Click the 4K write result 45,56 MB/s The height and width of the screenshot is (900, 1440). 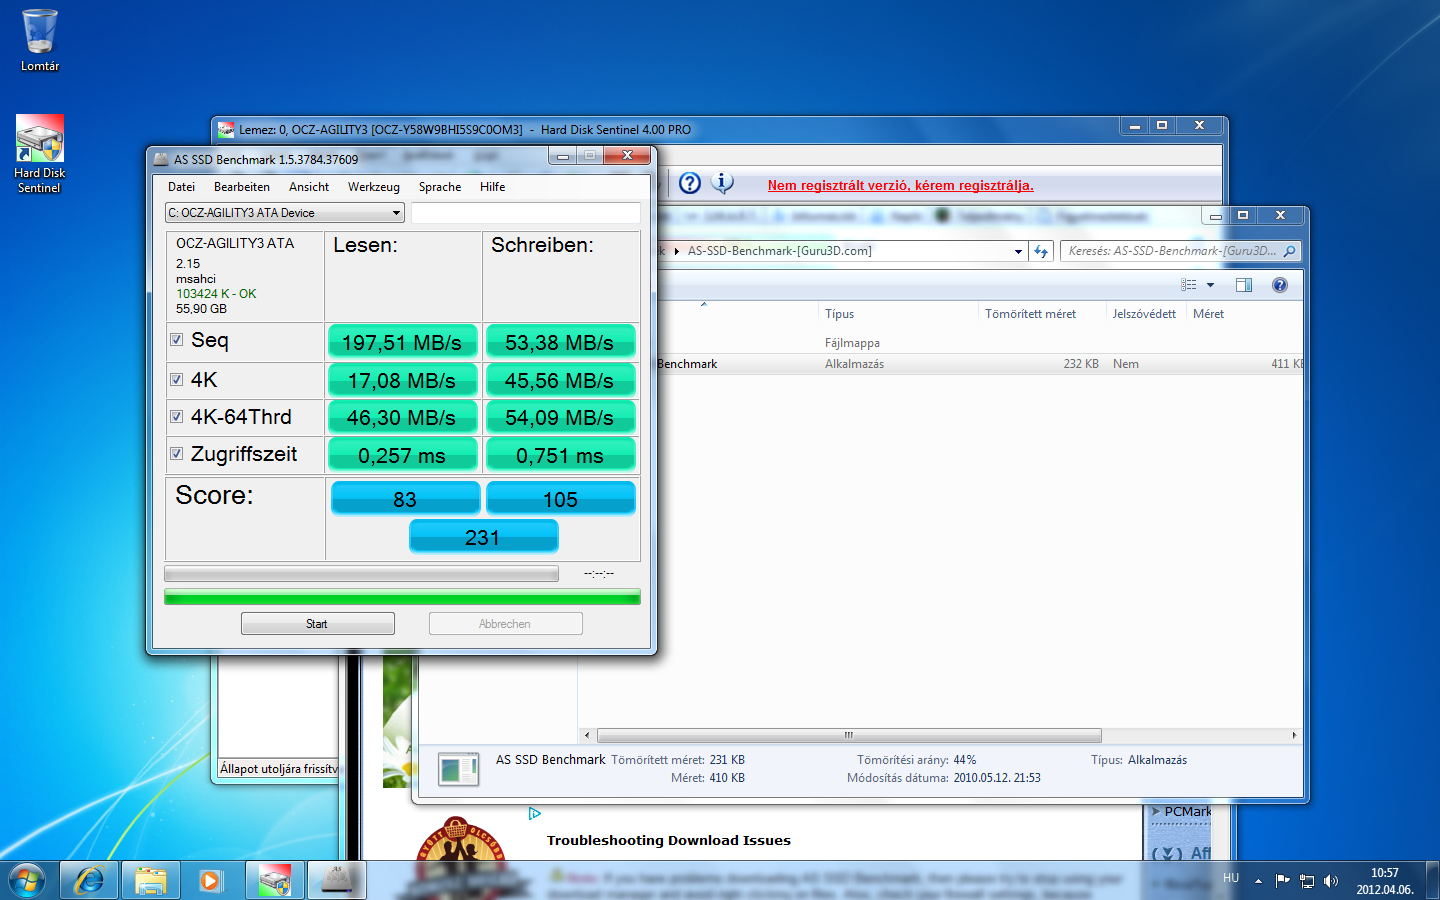560,380
